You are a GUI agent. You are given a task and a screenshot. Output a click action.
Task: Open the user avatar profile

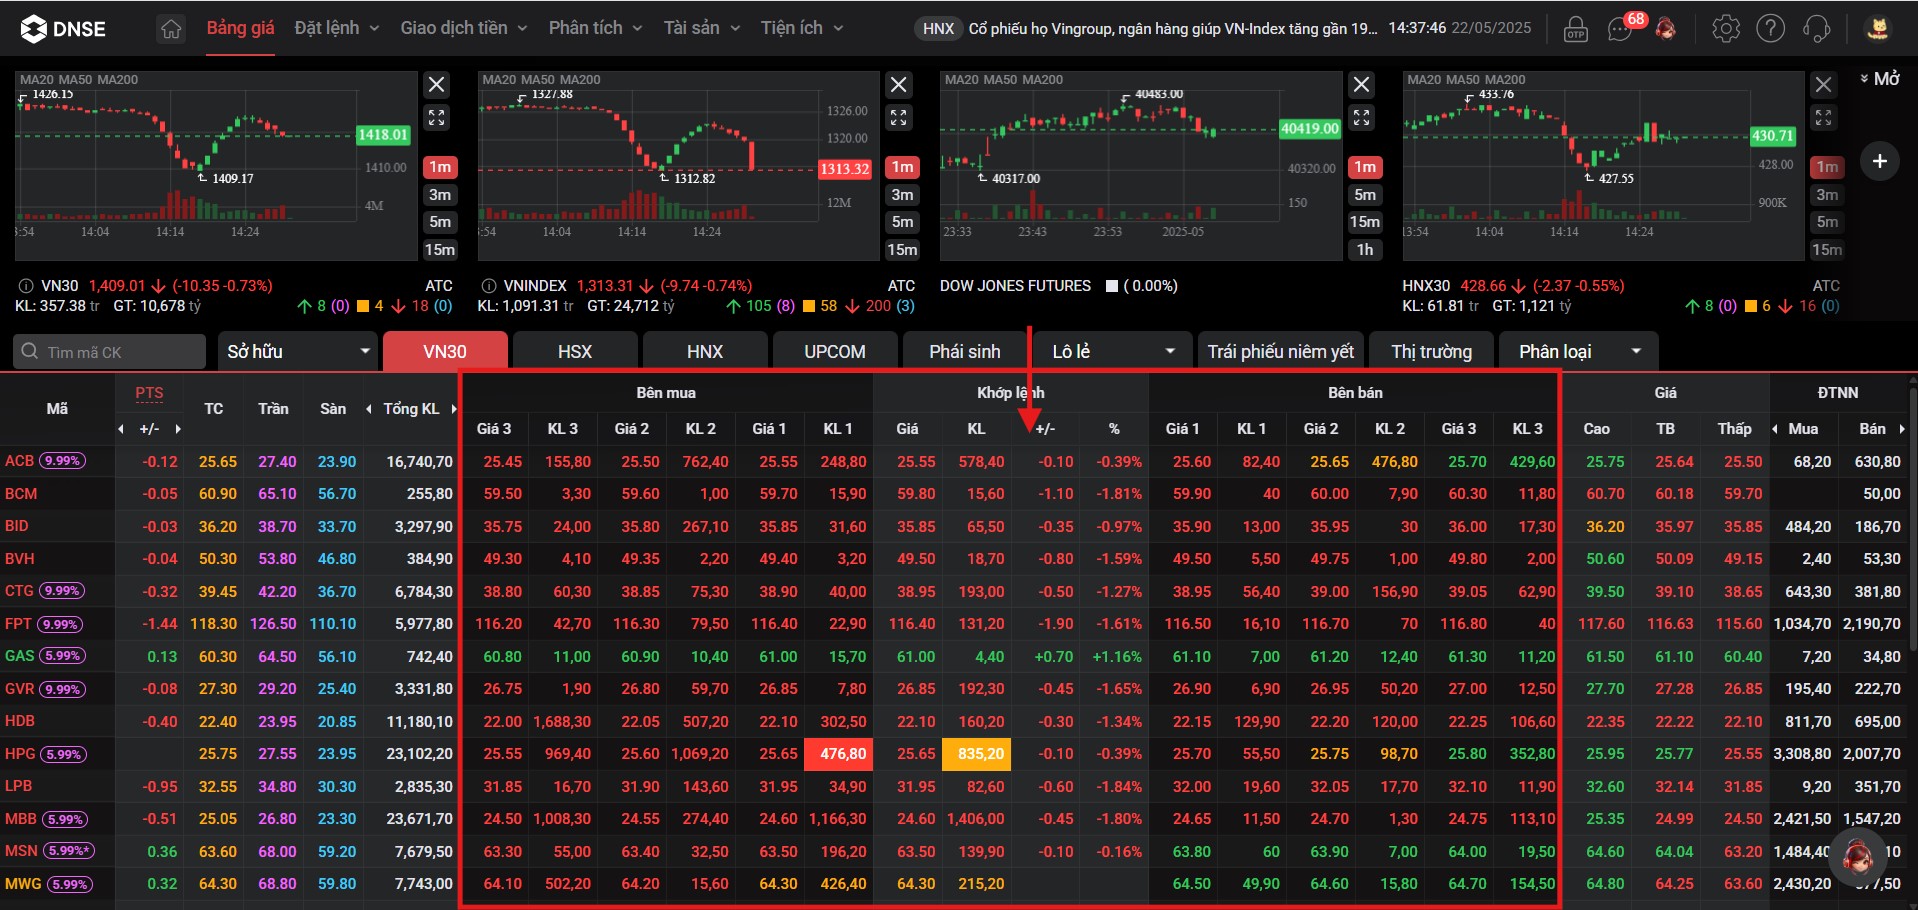pyautogui.click(x=1878, y=29)
